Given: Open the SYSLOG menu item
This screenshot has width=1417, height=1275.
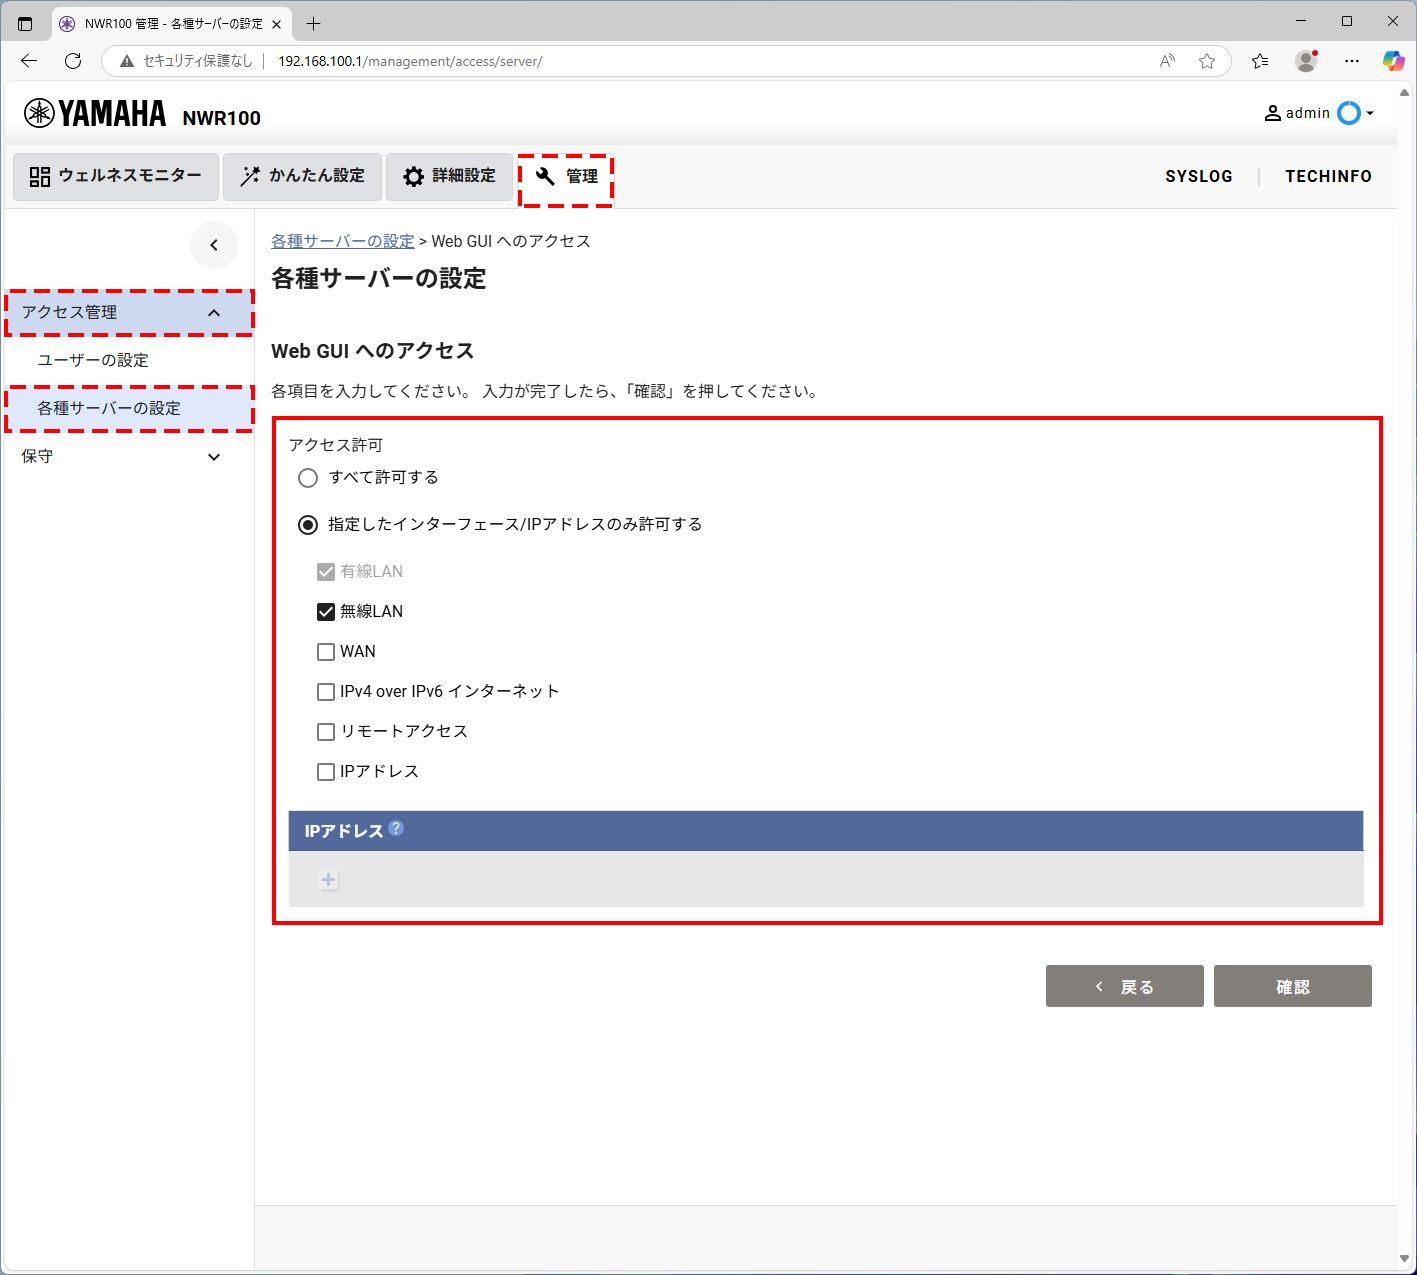Looking at the screenshot, I should pos(1199,176).
